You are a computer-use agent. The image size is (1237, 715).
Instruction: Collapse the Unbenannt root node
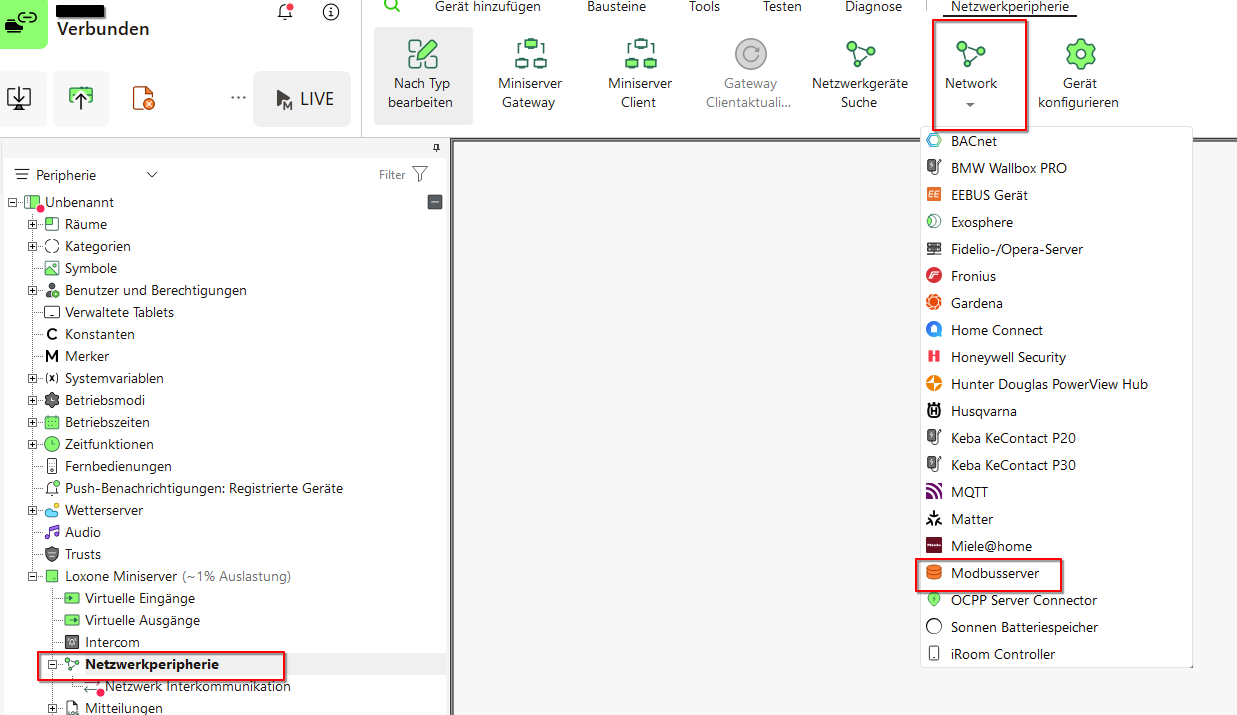(x=13, y=202)
